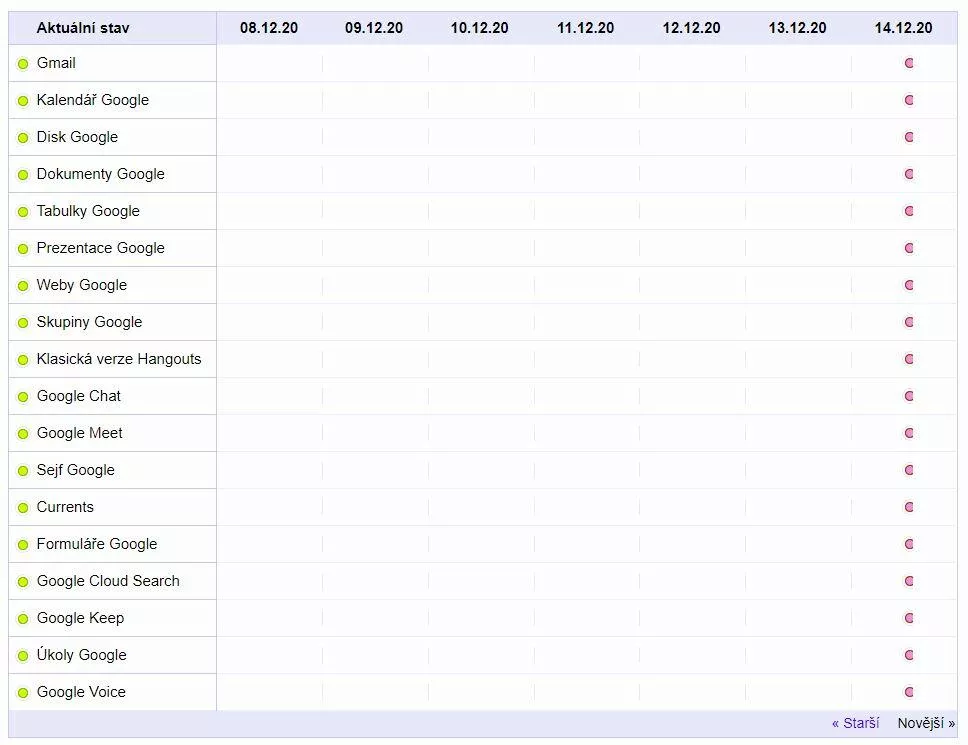Image resolution: width=968 pixels, height=745 pixels.
Task: Select the Weby Google service name
Action: click(x=81, y=285)
